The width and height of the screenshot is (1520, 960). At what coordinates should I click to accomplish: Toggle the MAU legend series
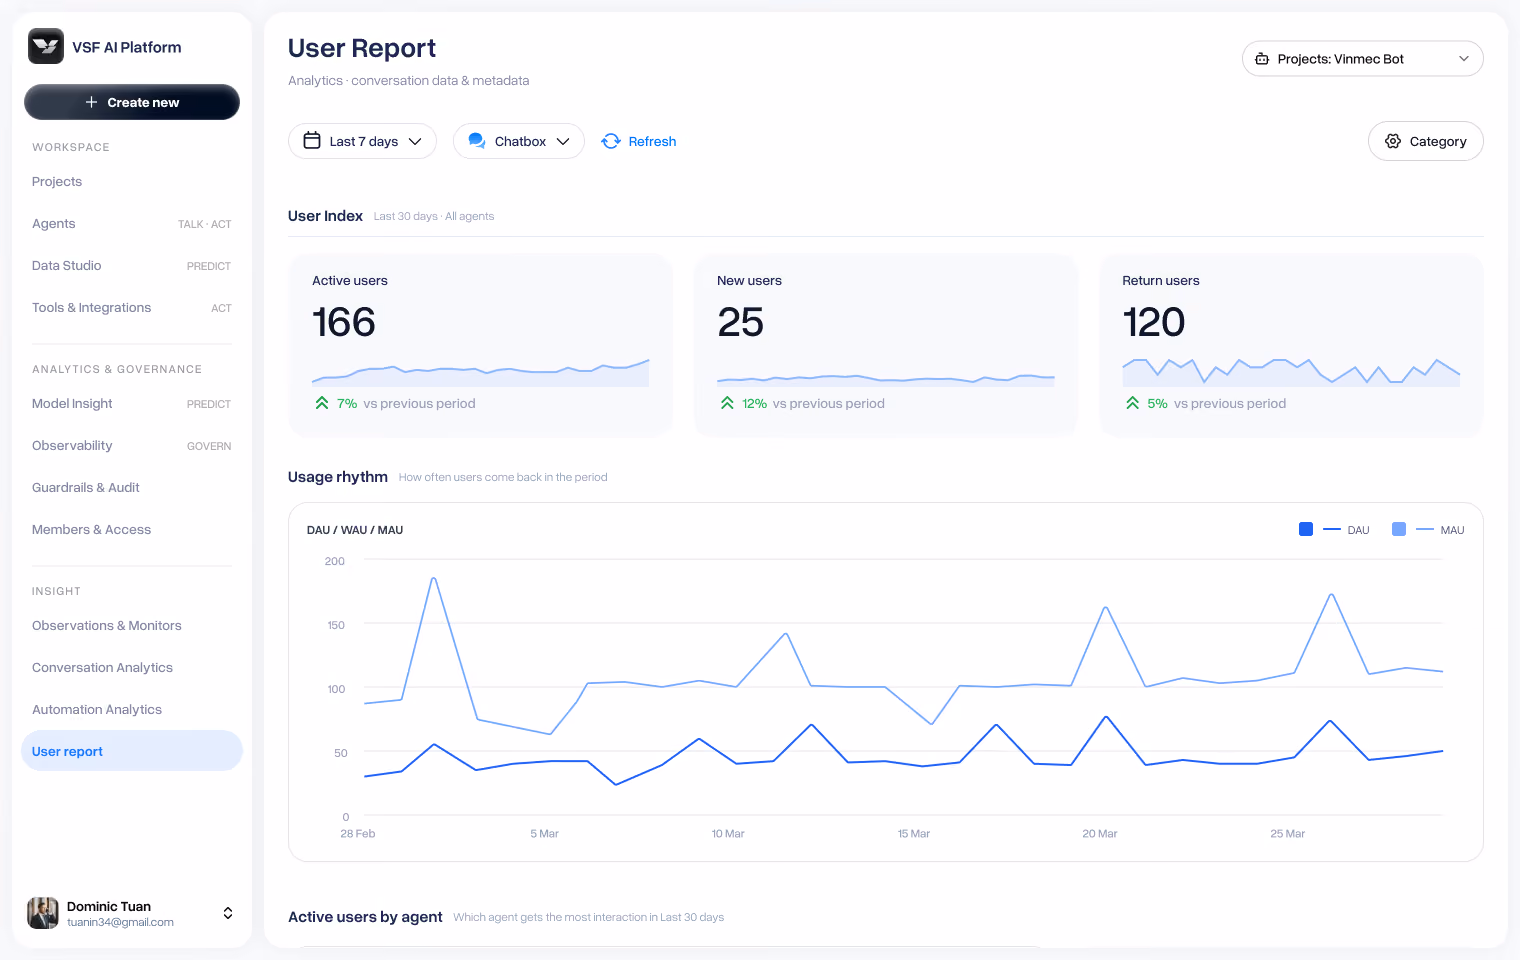click(x=1428, y=529)
